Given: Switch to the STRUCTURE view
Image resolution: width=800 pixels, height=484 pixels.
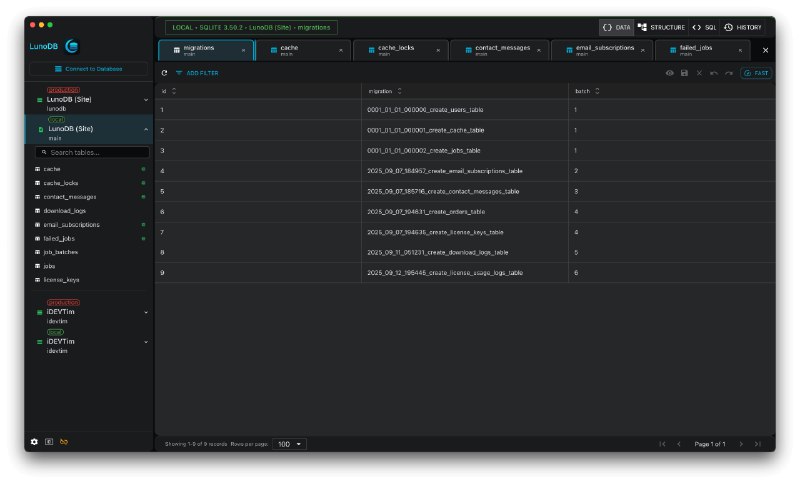Looking at the screenshot, I should coord(662,27).
